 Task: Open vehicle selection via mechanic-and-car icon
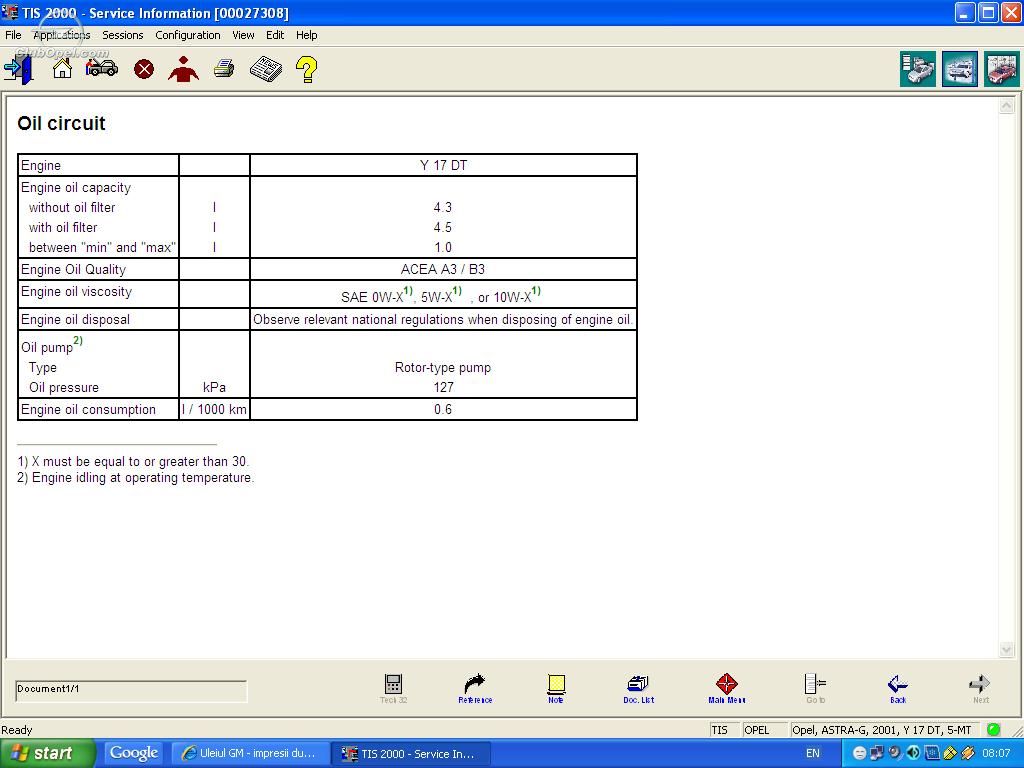tap(102, 68)
